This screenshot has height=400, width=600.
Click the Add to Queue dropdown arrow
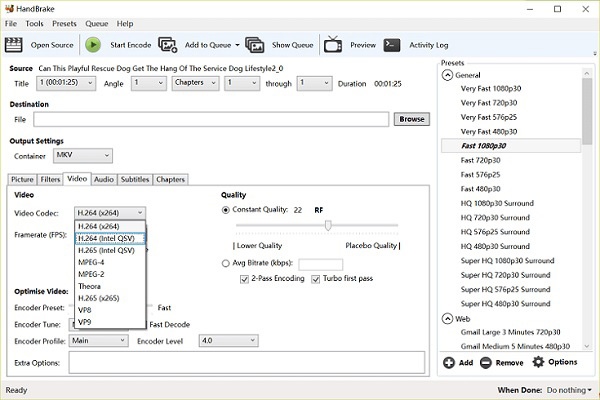coord(237,45)
